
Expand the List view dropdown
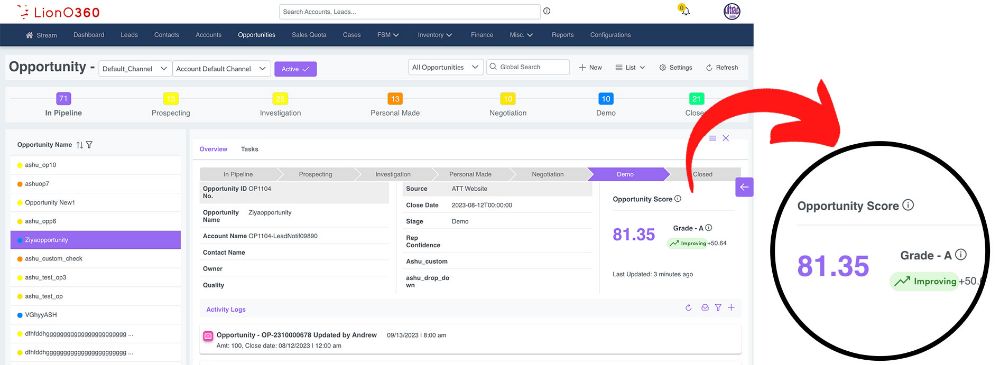coord(630,68)
